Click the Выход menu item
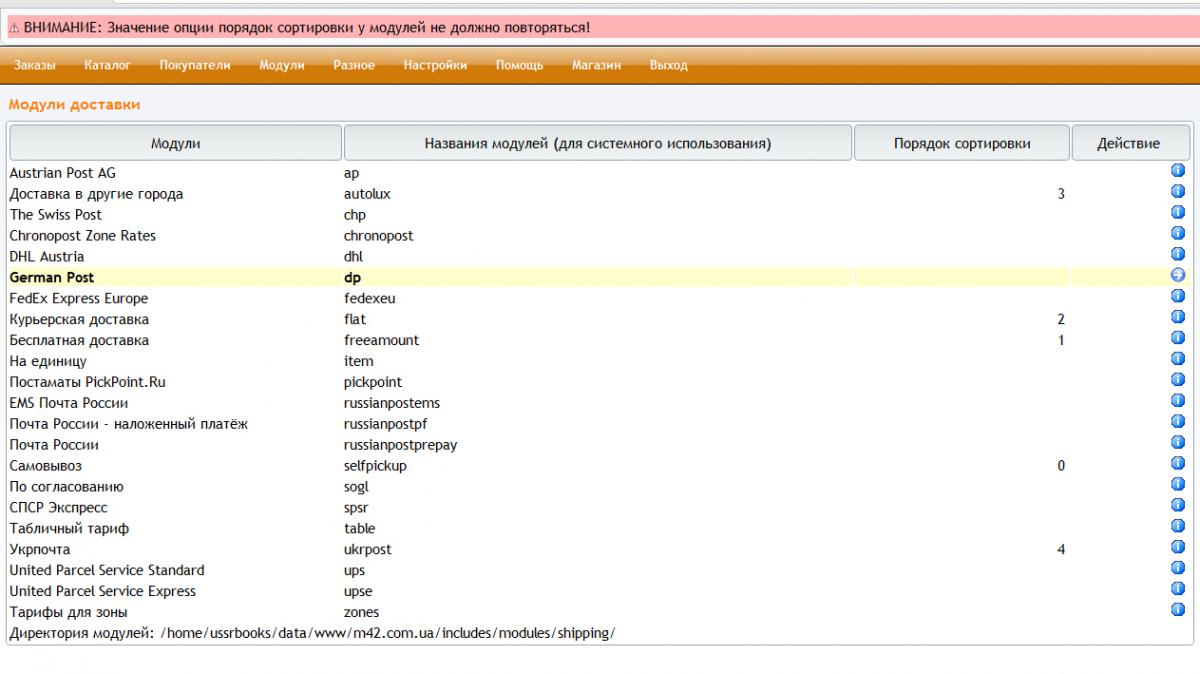The height and width of the screenshot is (674, 1200). pyautogui.click(x=668, y=66)
